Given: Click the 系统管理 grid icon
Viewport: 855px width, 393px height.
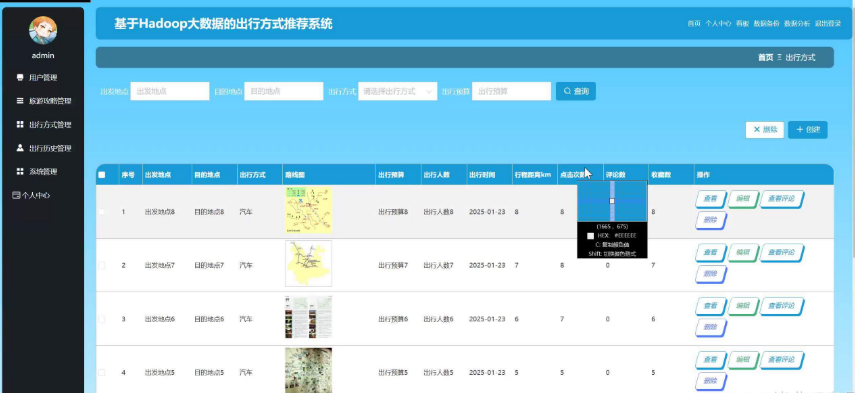Looking at the screenshot, I should (x=20, y=171).
